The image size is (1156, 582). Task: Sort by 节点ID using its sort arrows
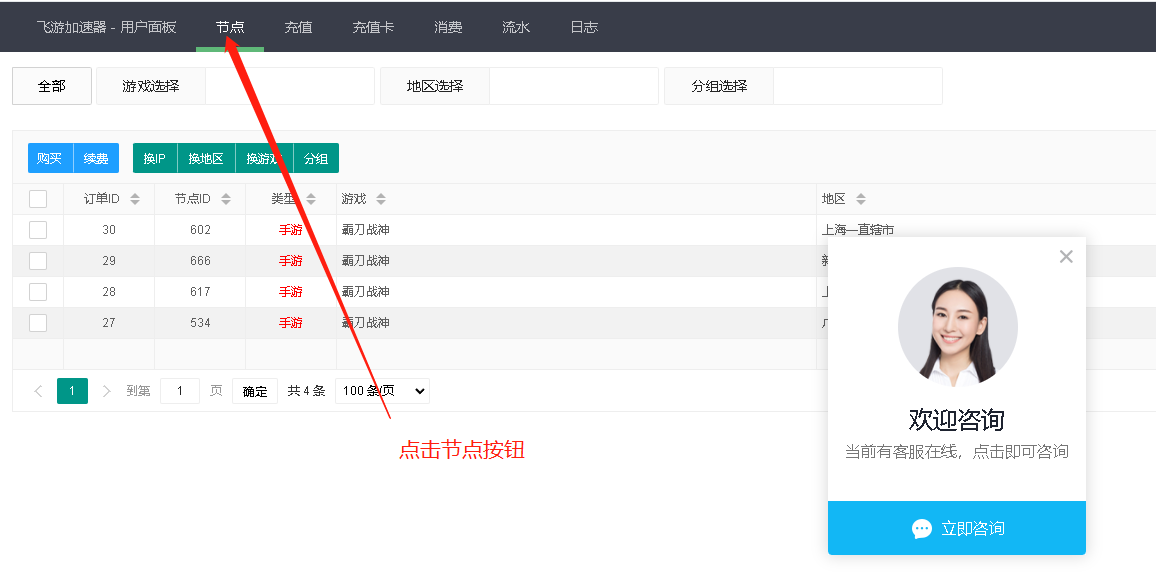click(226, 199)
